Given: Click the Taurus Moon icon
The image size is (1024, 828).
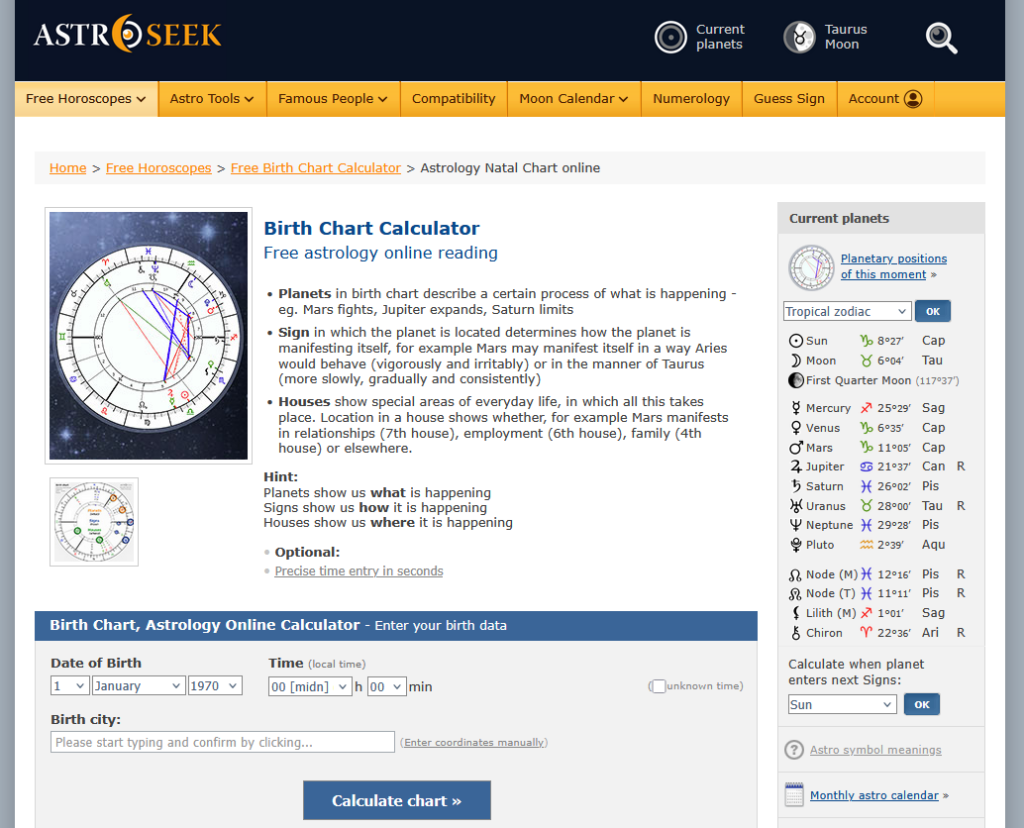Looking at the screenshot, I should click(799, 37).
